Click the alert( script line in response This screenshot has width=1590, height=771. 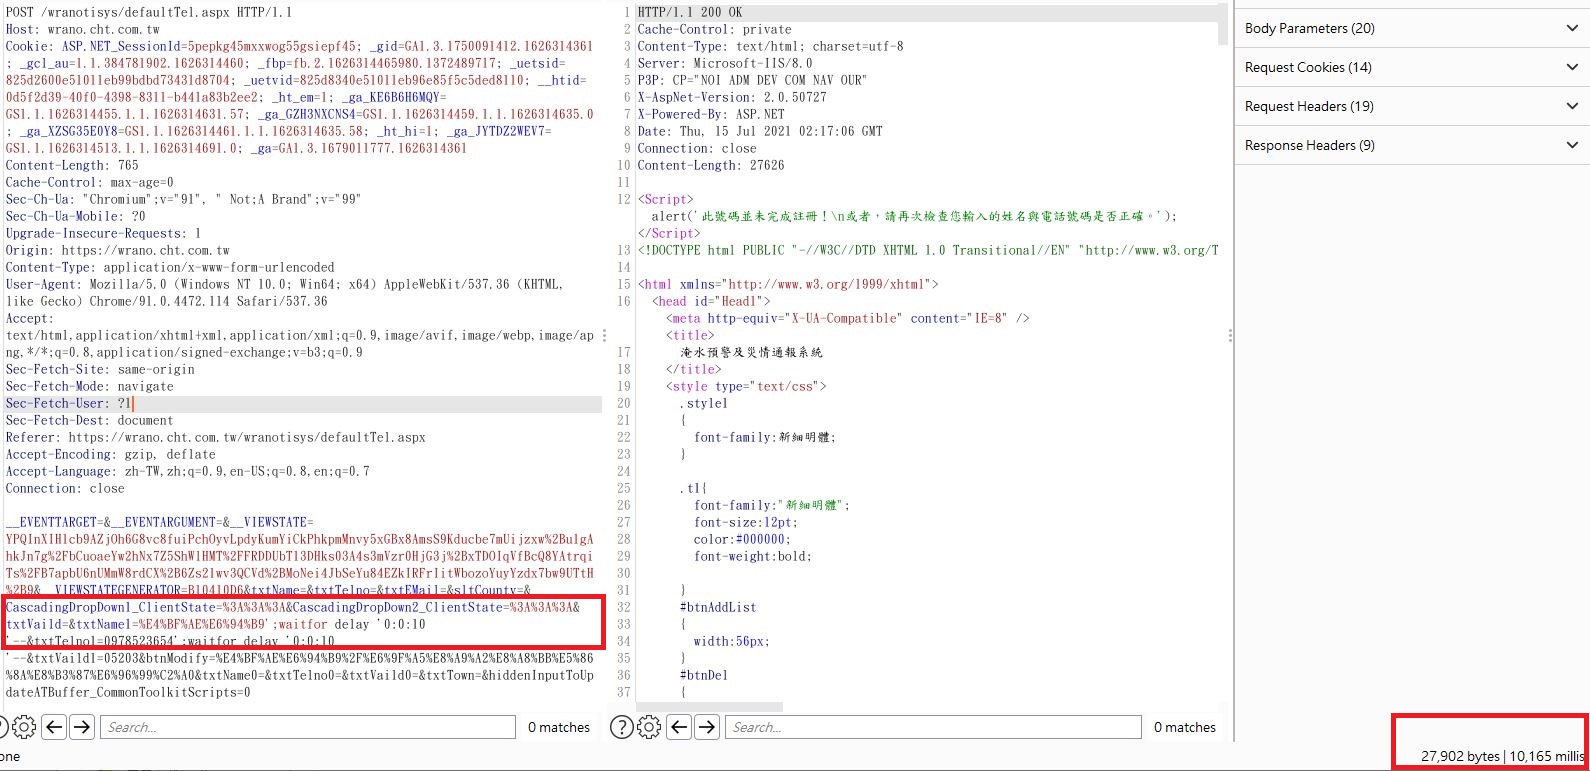pos(914,216)
